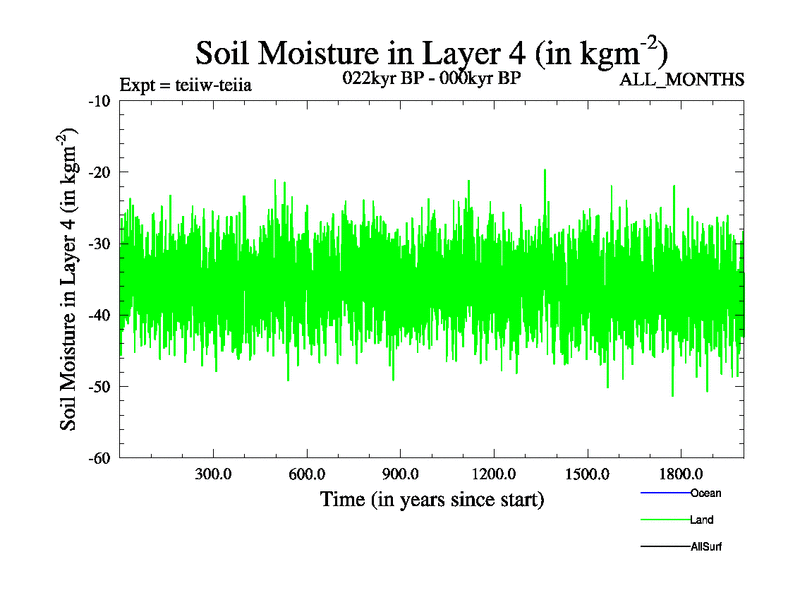Select the -30 y-axis tick label

(100, 244)
